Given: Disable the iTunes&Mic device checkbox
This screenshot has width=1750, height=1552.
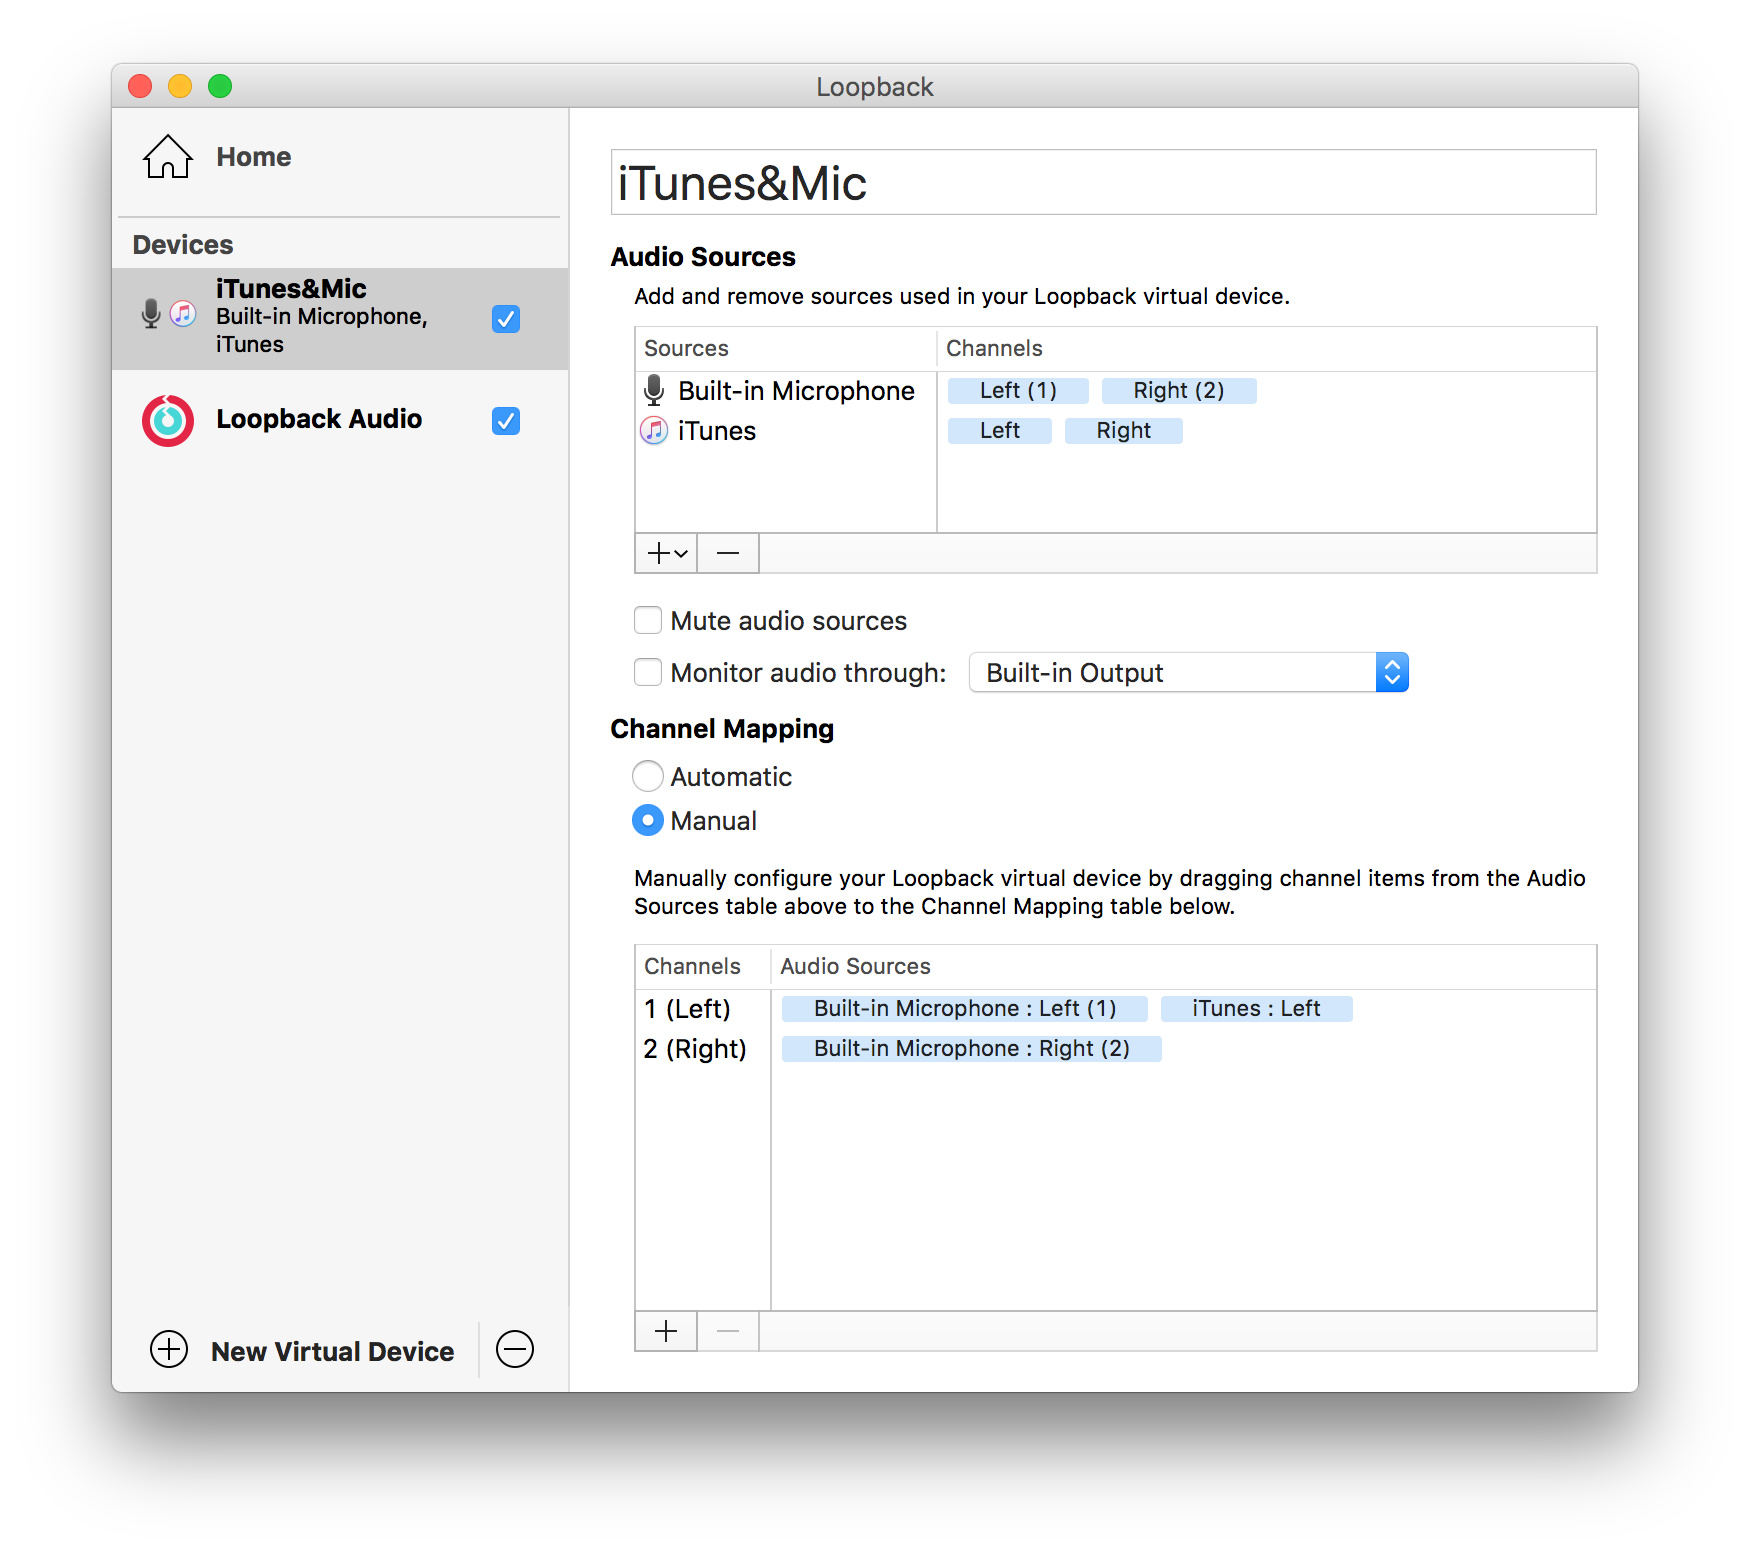Looking at the screenshot, I should (x=506, y=319).
